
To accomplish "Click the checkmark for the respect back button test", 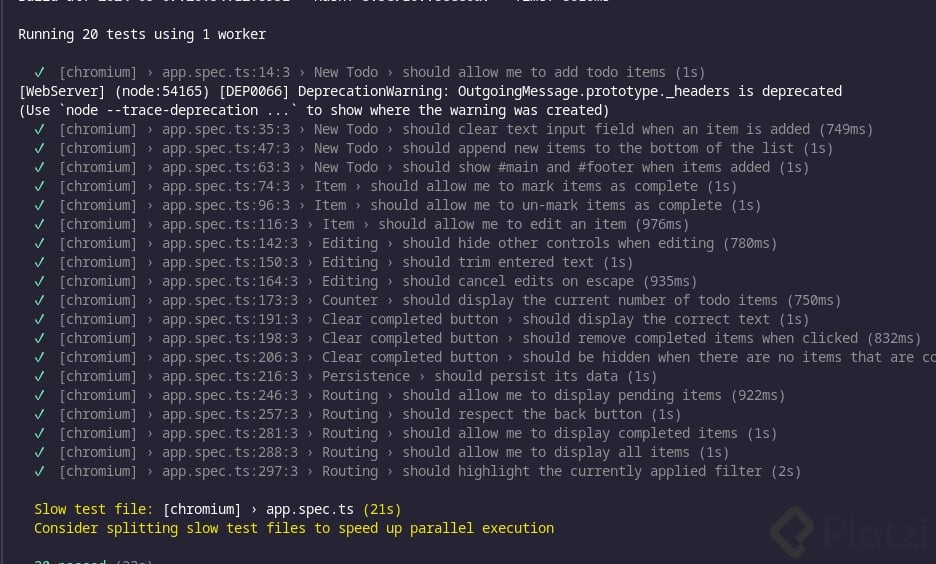I will tap(39, 414).
